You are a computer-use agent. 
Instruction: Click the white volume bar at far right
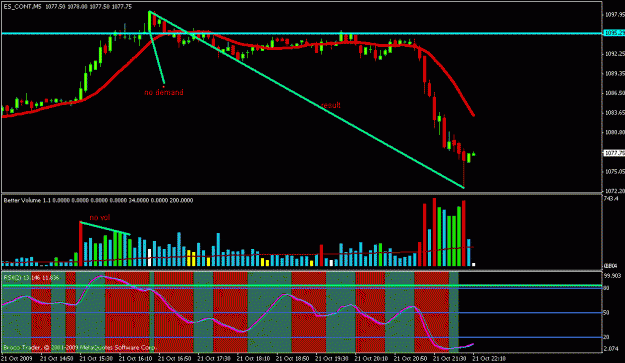tap(474, 264)
